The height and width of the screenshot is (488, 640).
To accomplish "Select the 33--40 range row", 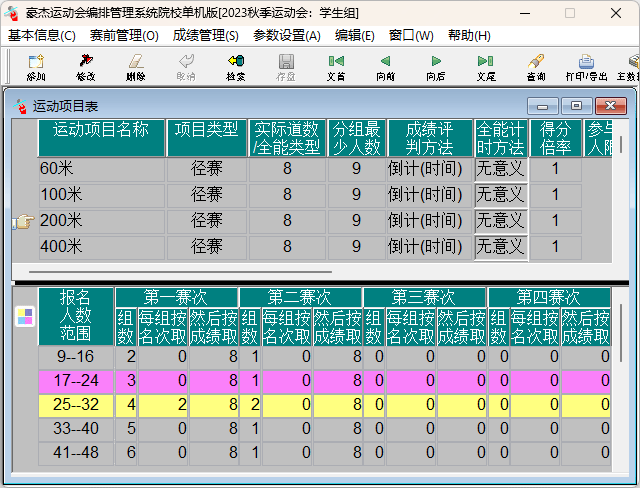I will pos(324,429).
